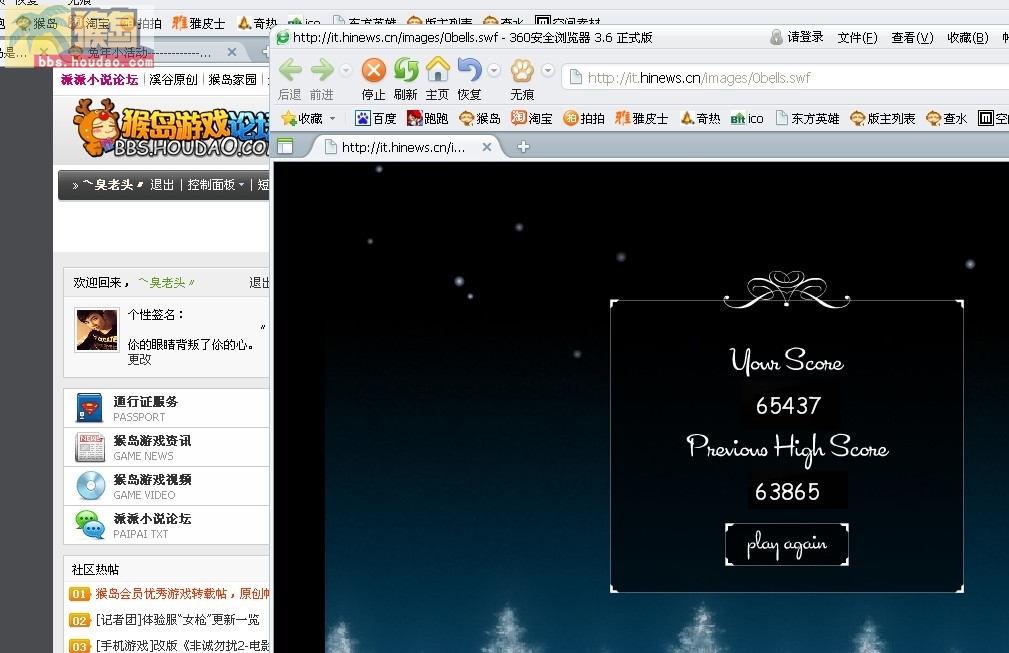The image size is (1009, 653).
Task: Expand the 收藏 favorites dropdown
Action: coord(333,118)
